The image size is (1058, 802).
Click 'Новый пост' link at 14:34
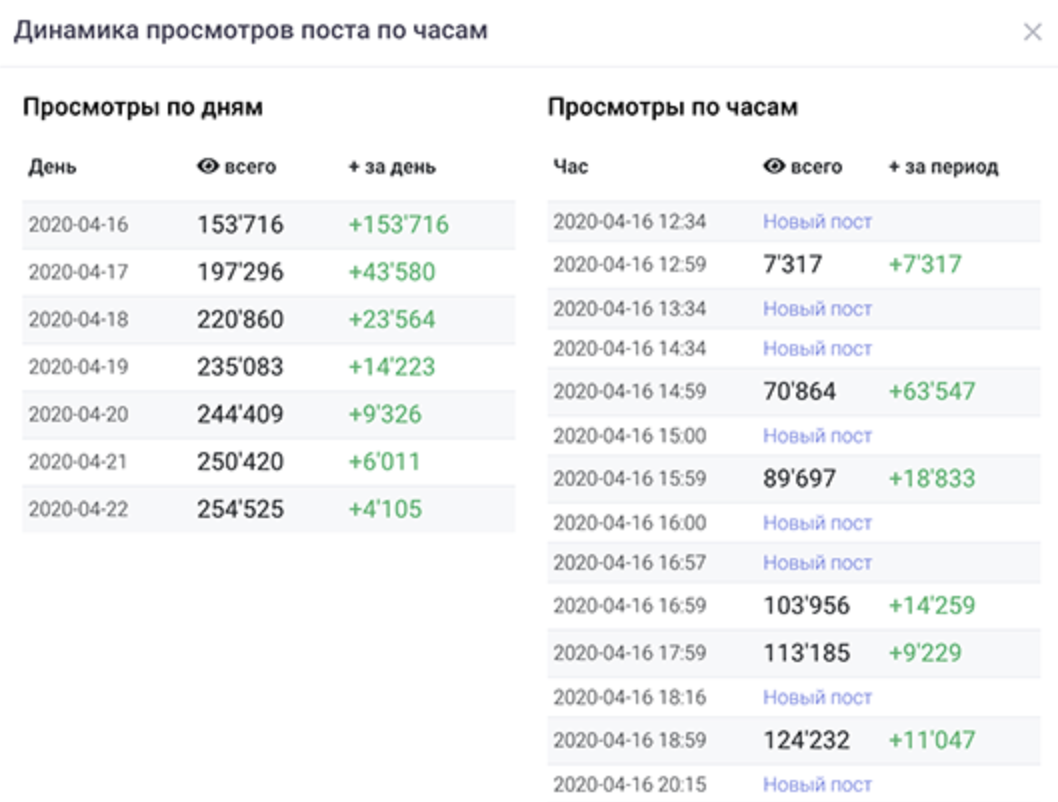tap(817, 348)
